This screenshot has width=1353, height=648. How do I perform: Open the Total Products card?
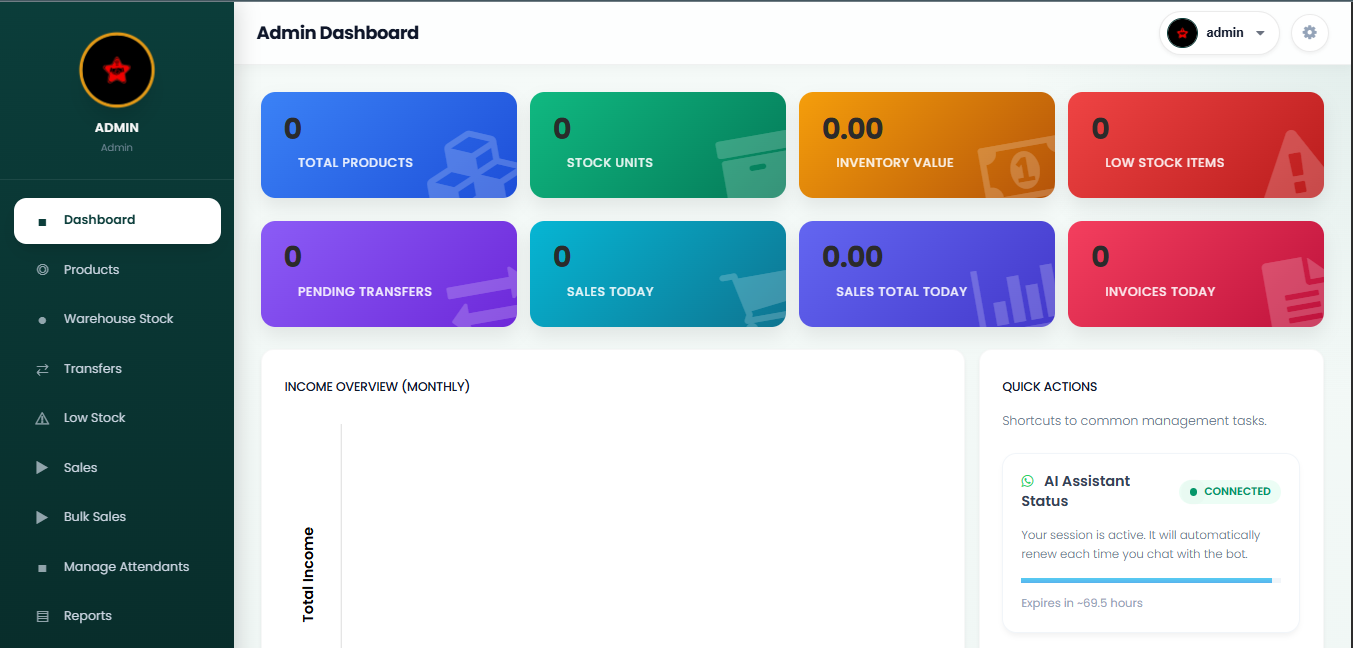[389, 145]
